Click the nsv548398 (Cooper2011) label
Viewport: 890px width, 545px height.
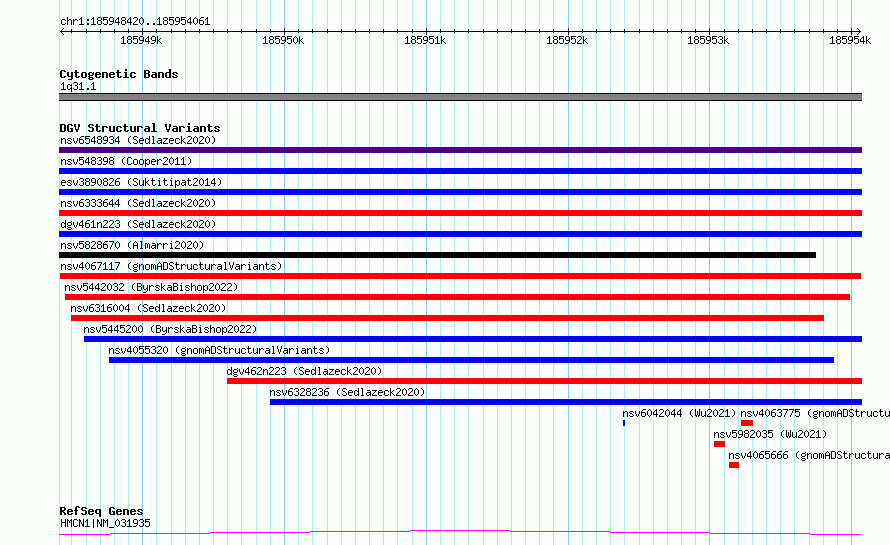coord(126,161)
